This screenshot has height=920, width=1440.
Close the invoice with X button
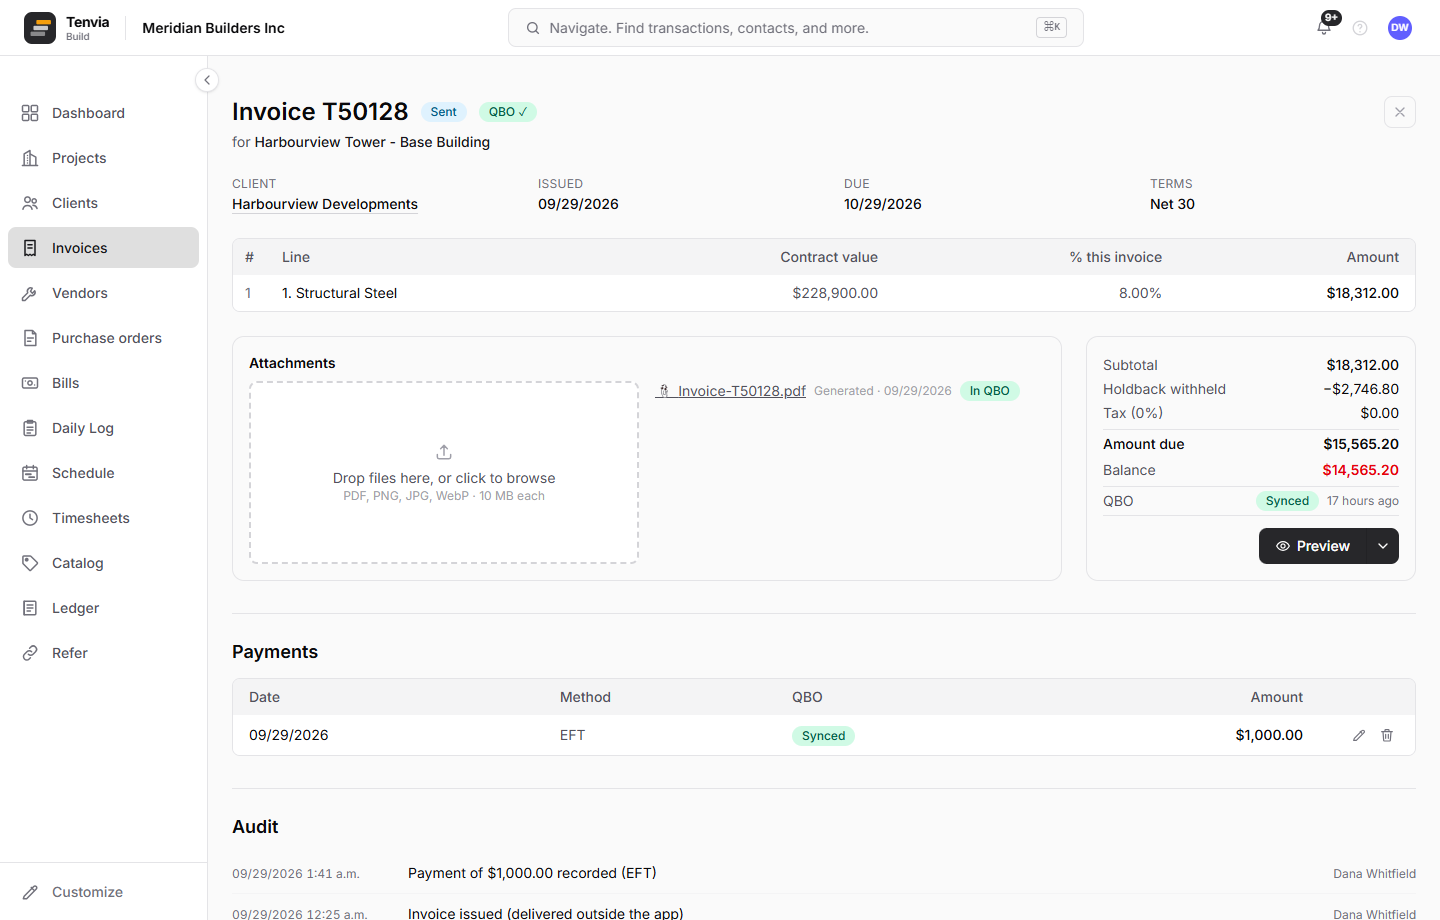coord(1400,112)
